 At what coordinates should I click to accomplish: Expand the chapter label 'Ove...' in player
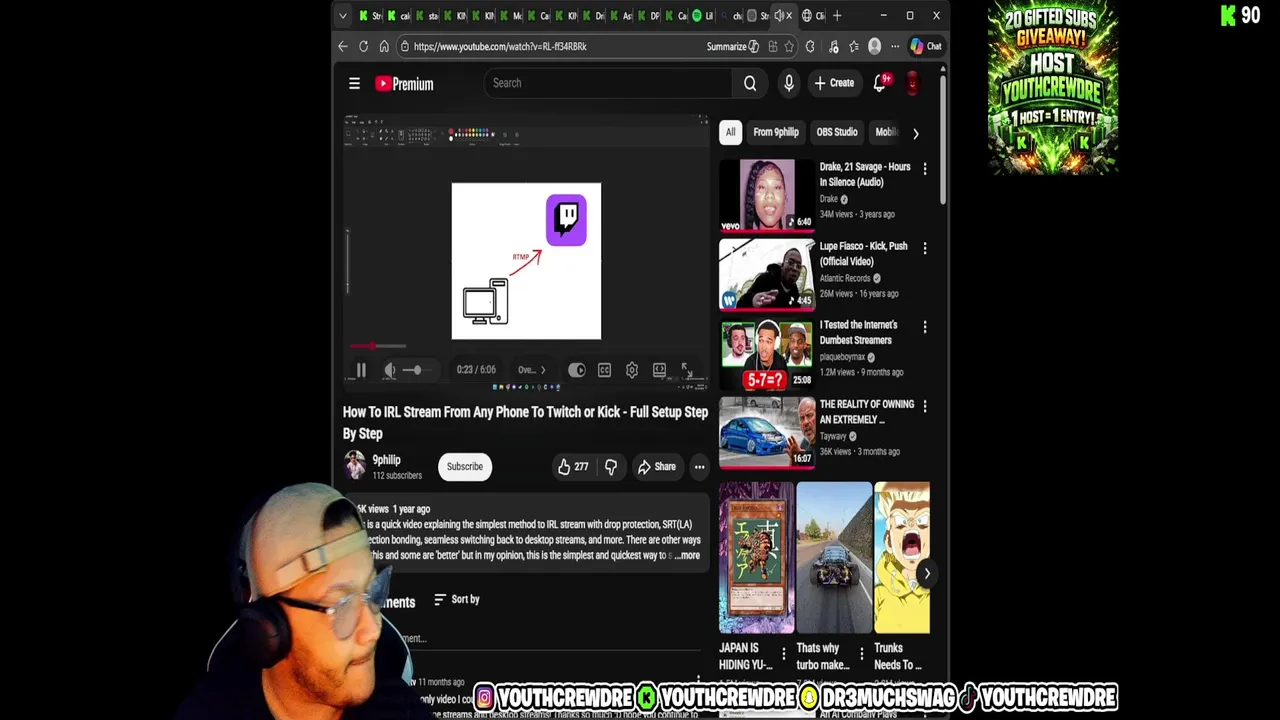531,370
